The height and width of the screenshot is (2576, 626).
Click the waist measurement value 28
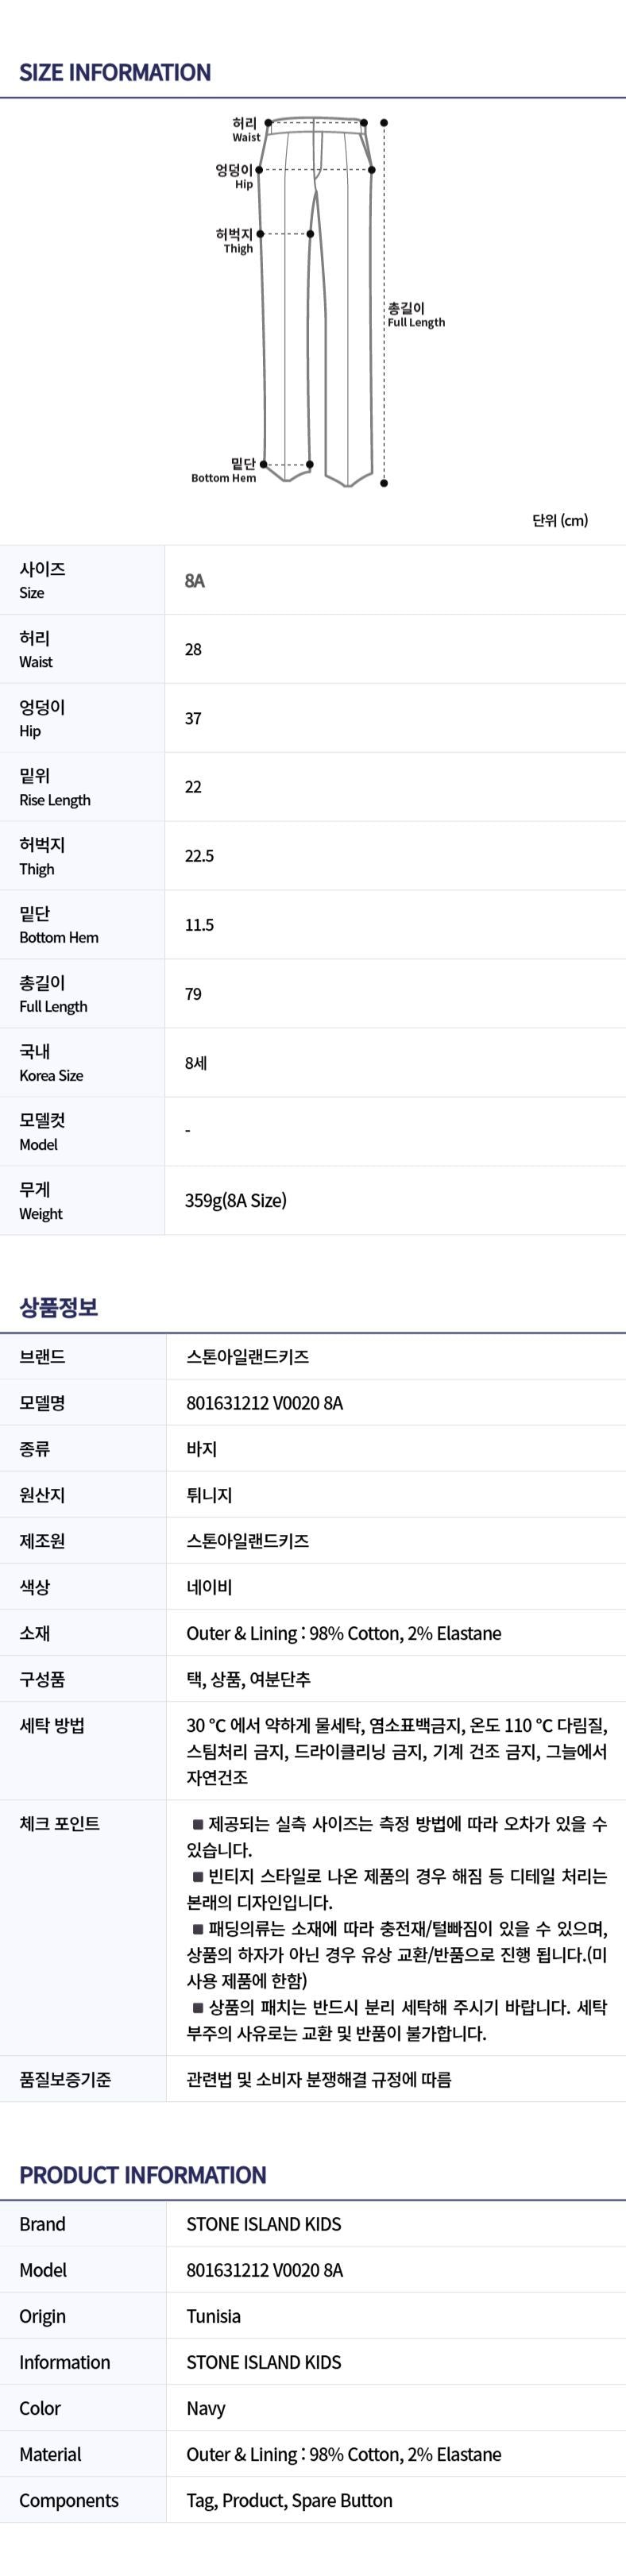pyautogui.click(x=193, y=649)
